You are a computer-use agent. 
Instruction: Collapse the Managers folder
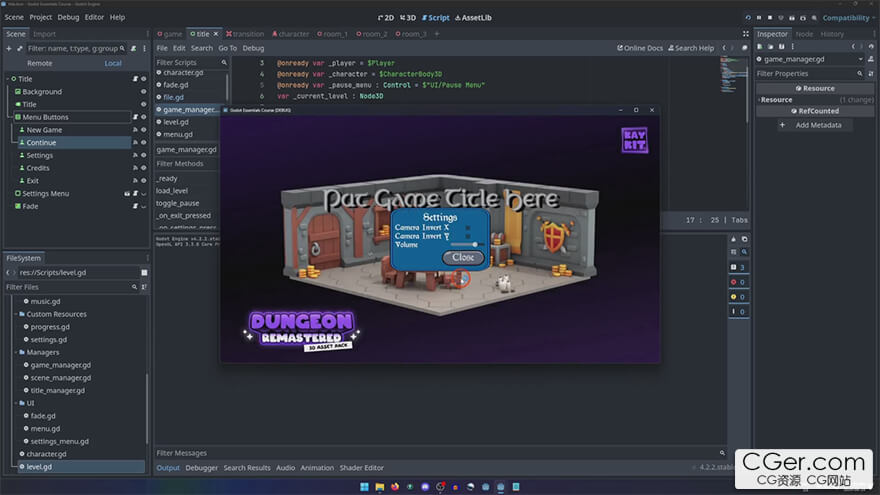[x=16, y=352]
